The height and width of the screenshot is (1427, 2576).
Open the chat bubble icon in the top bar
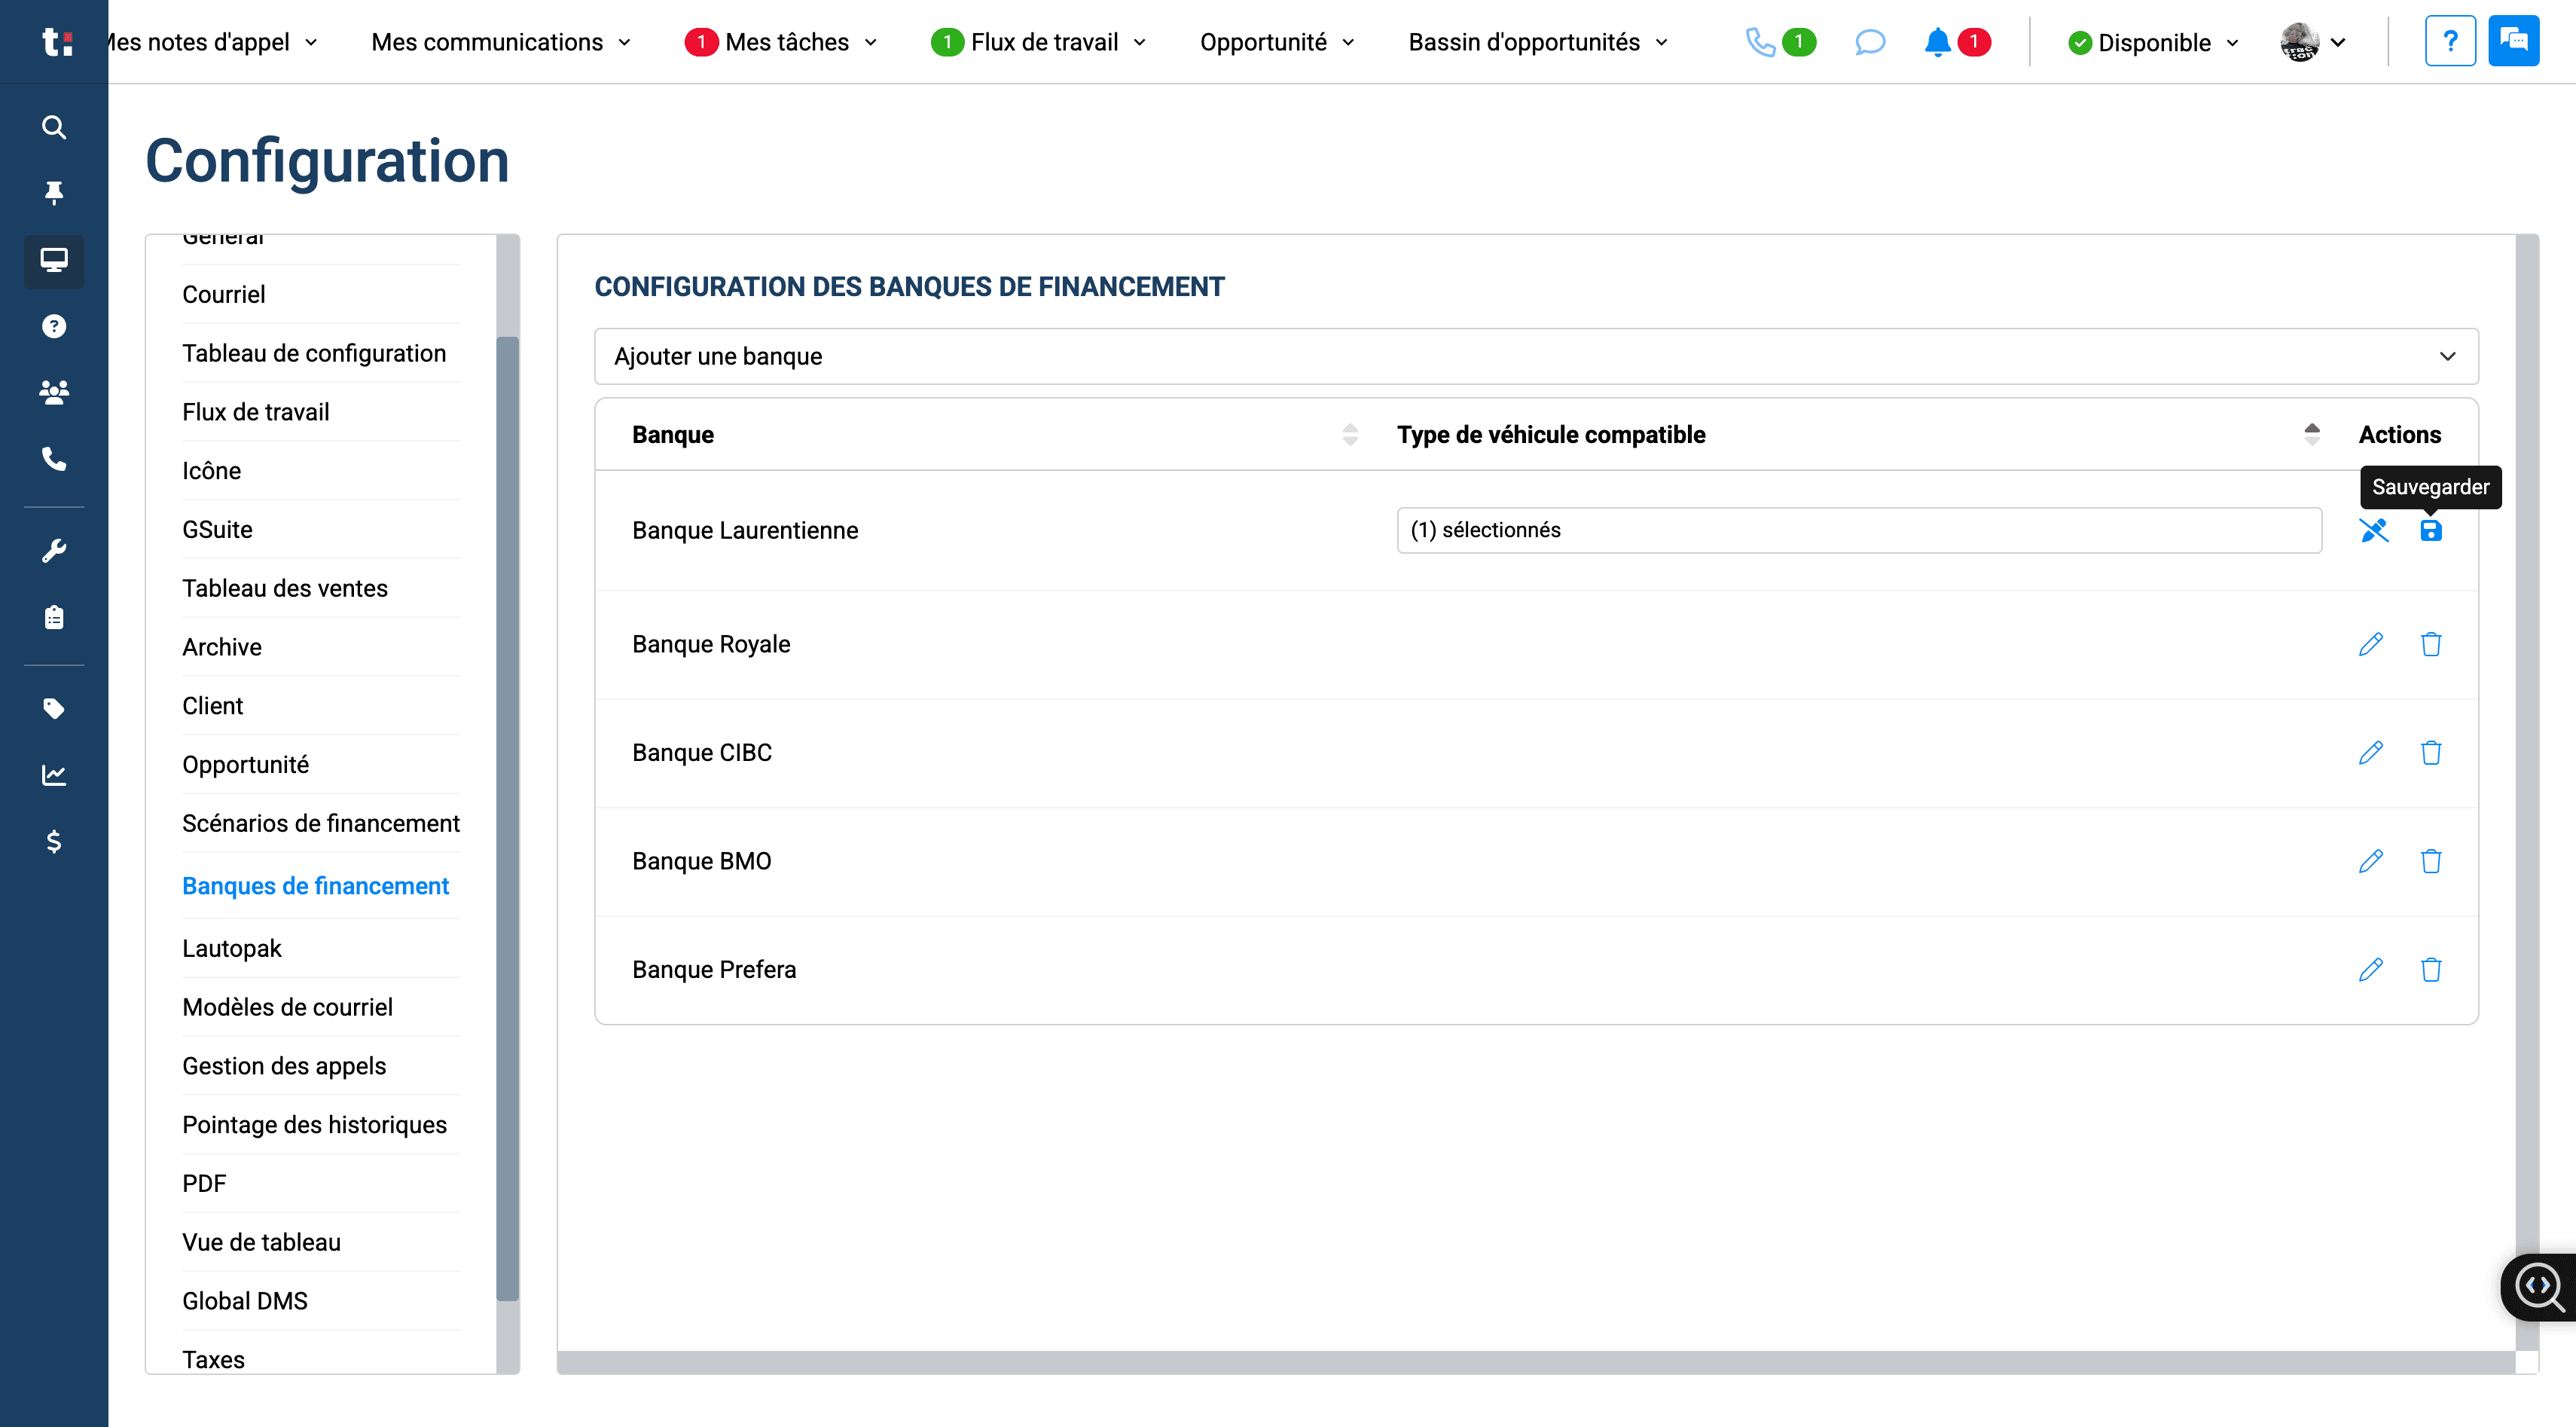click(1870, 42)
